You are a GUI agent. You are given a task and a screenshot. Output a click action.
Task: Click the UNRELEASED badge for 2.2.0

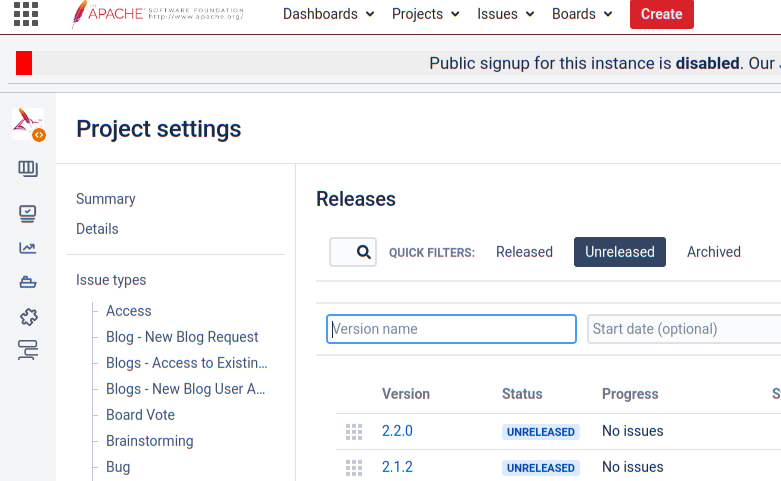point(540,432)
